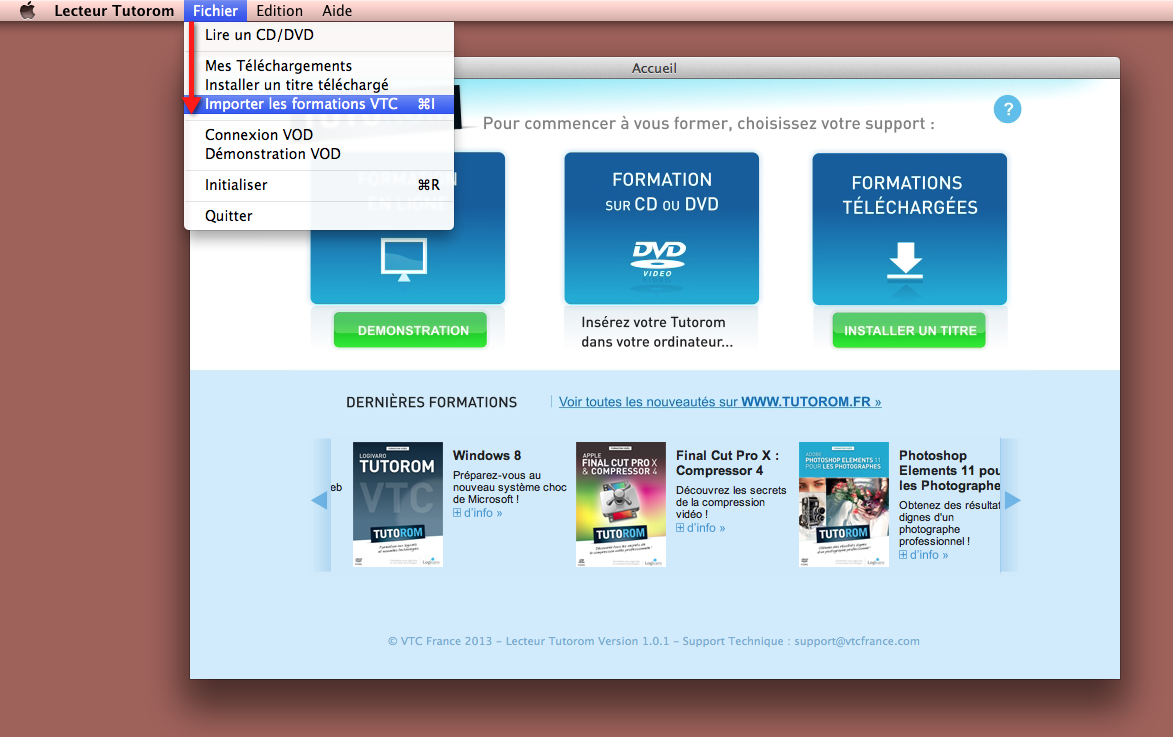This screenshot has width=1173, height=737.
Task: Click the monitor icon on online formation tile
Action: coord(404,259)
